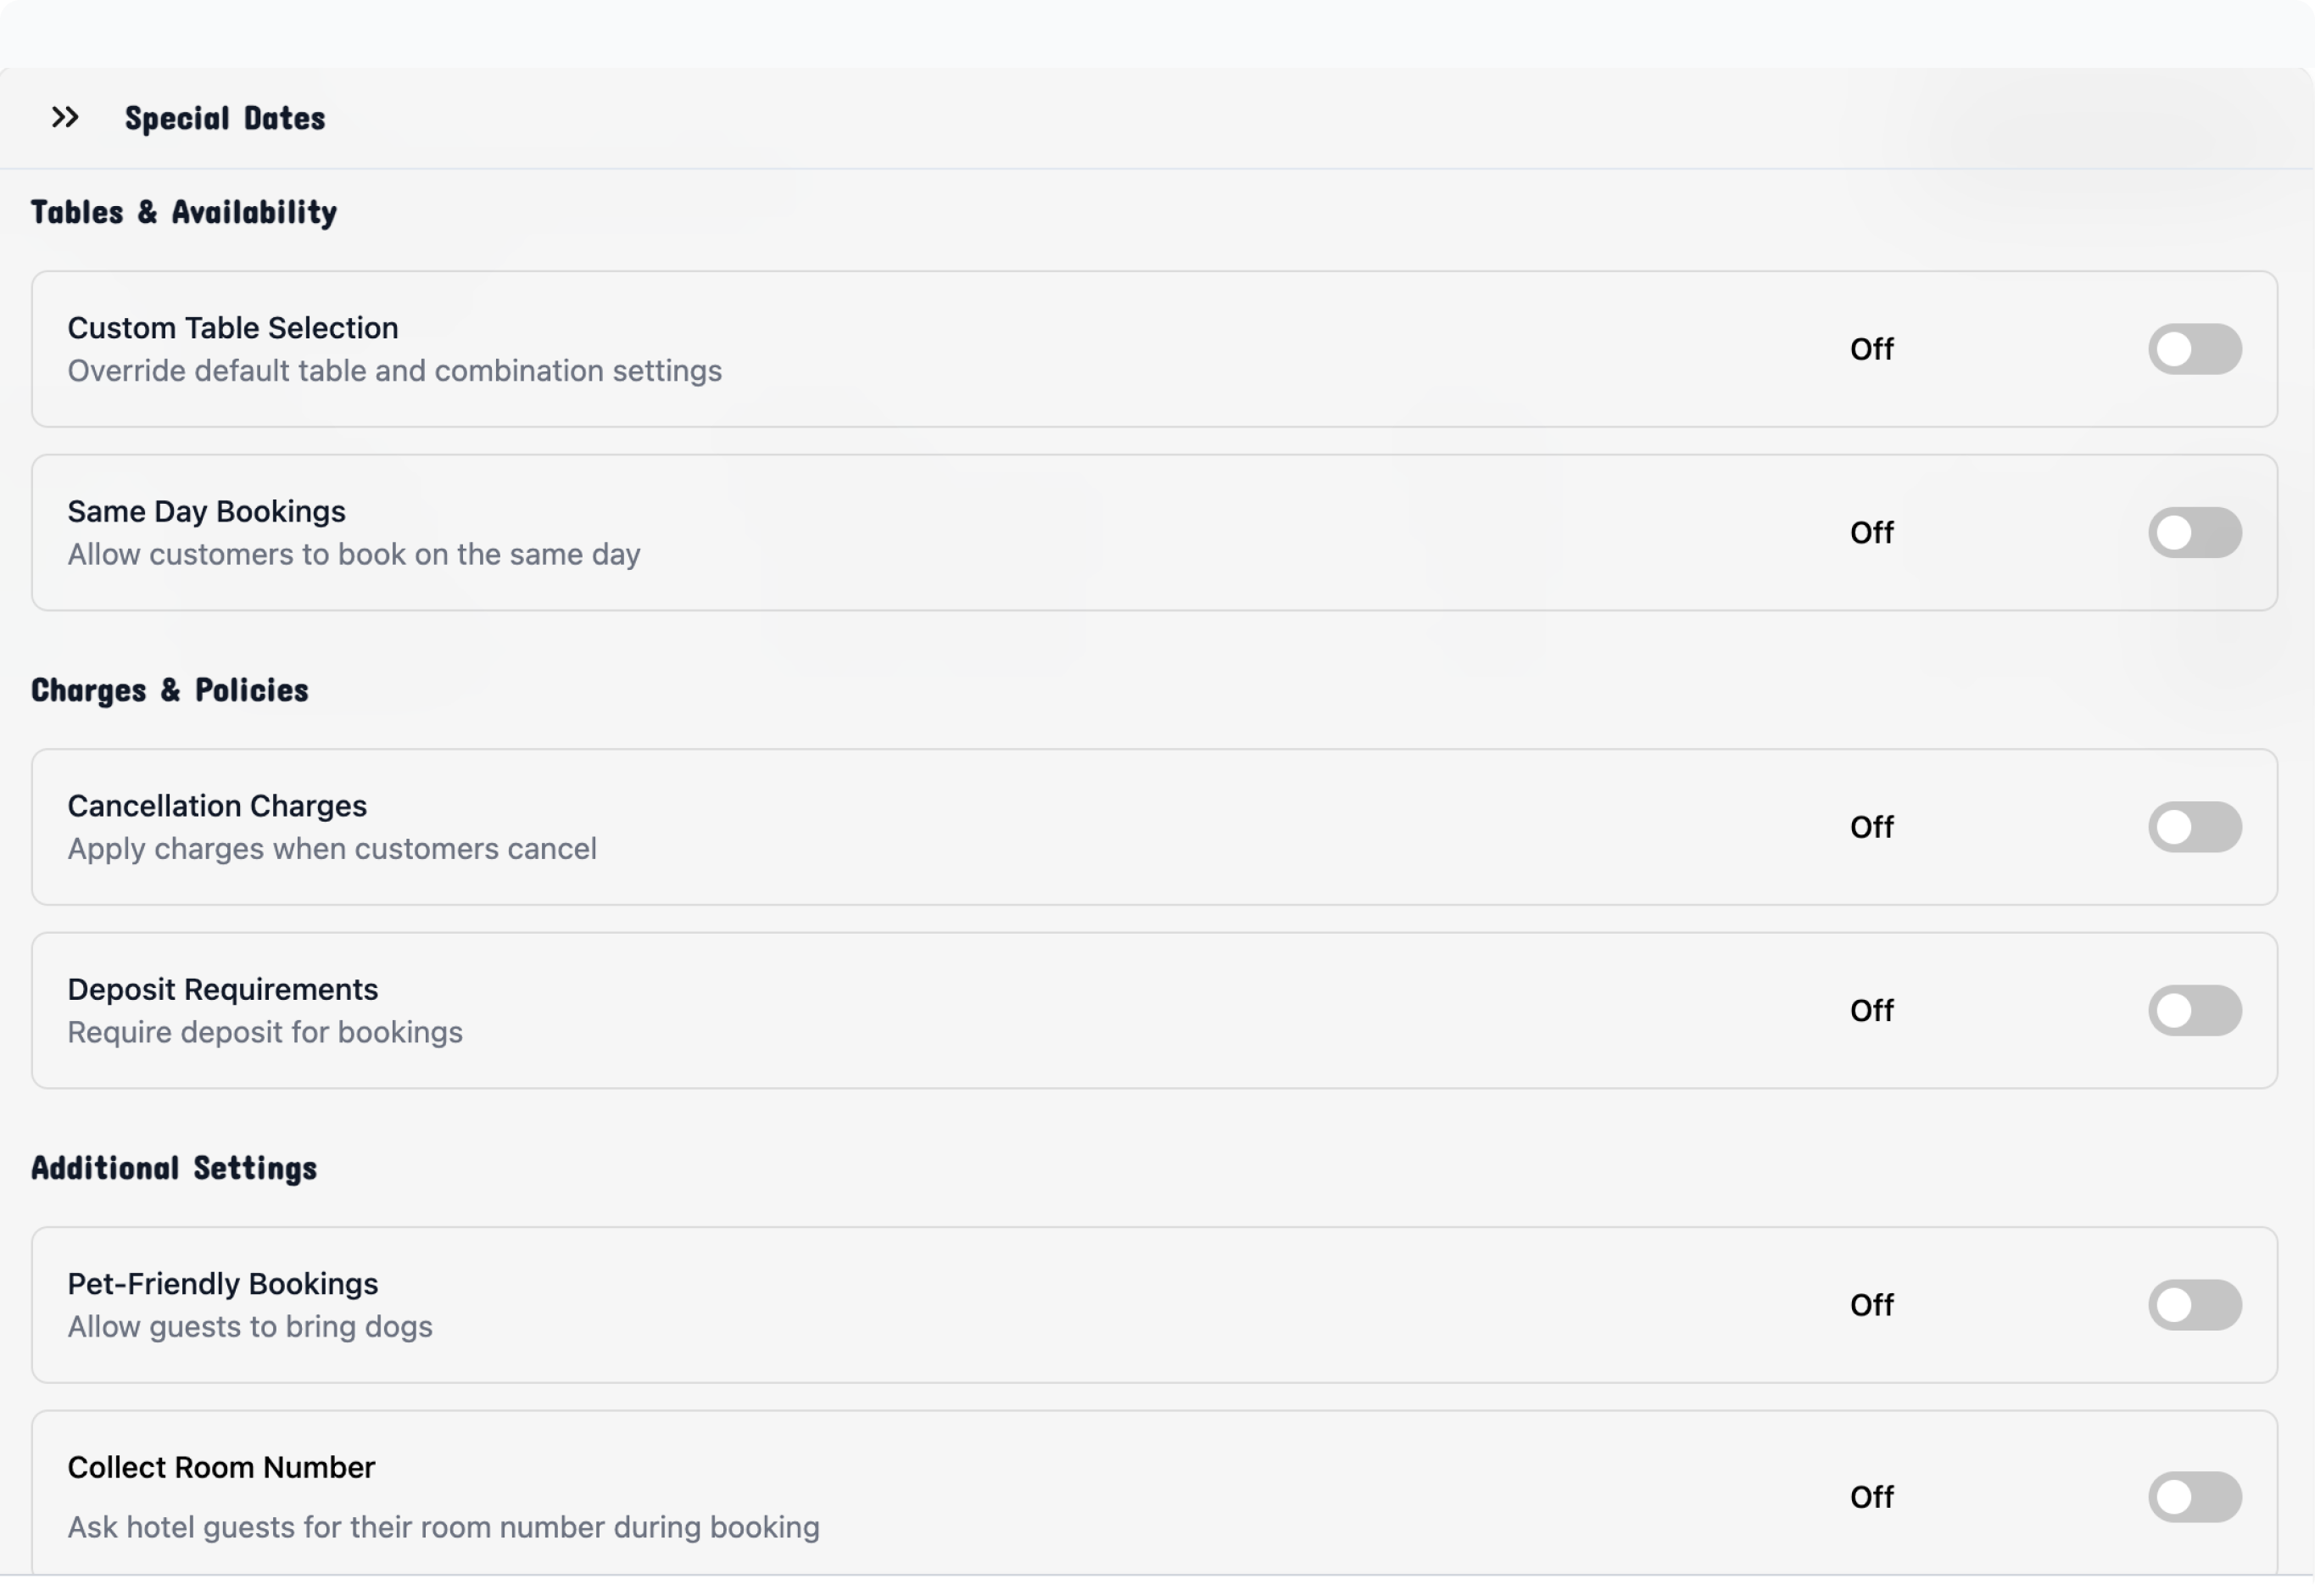Click the Collect Room Number title
2315x1596 pixels.
point(221,1468)
